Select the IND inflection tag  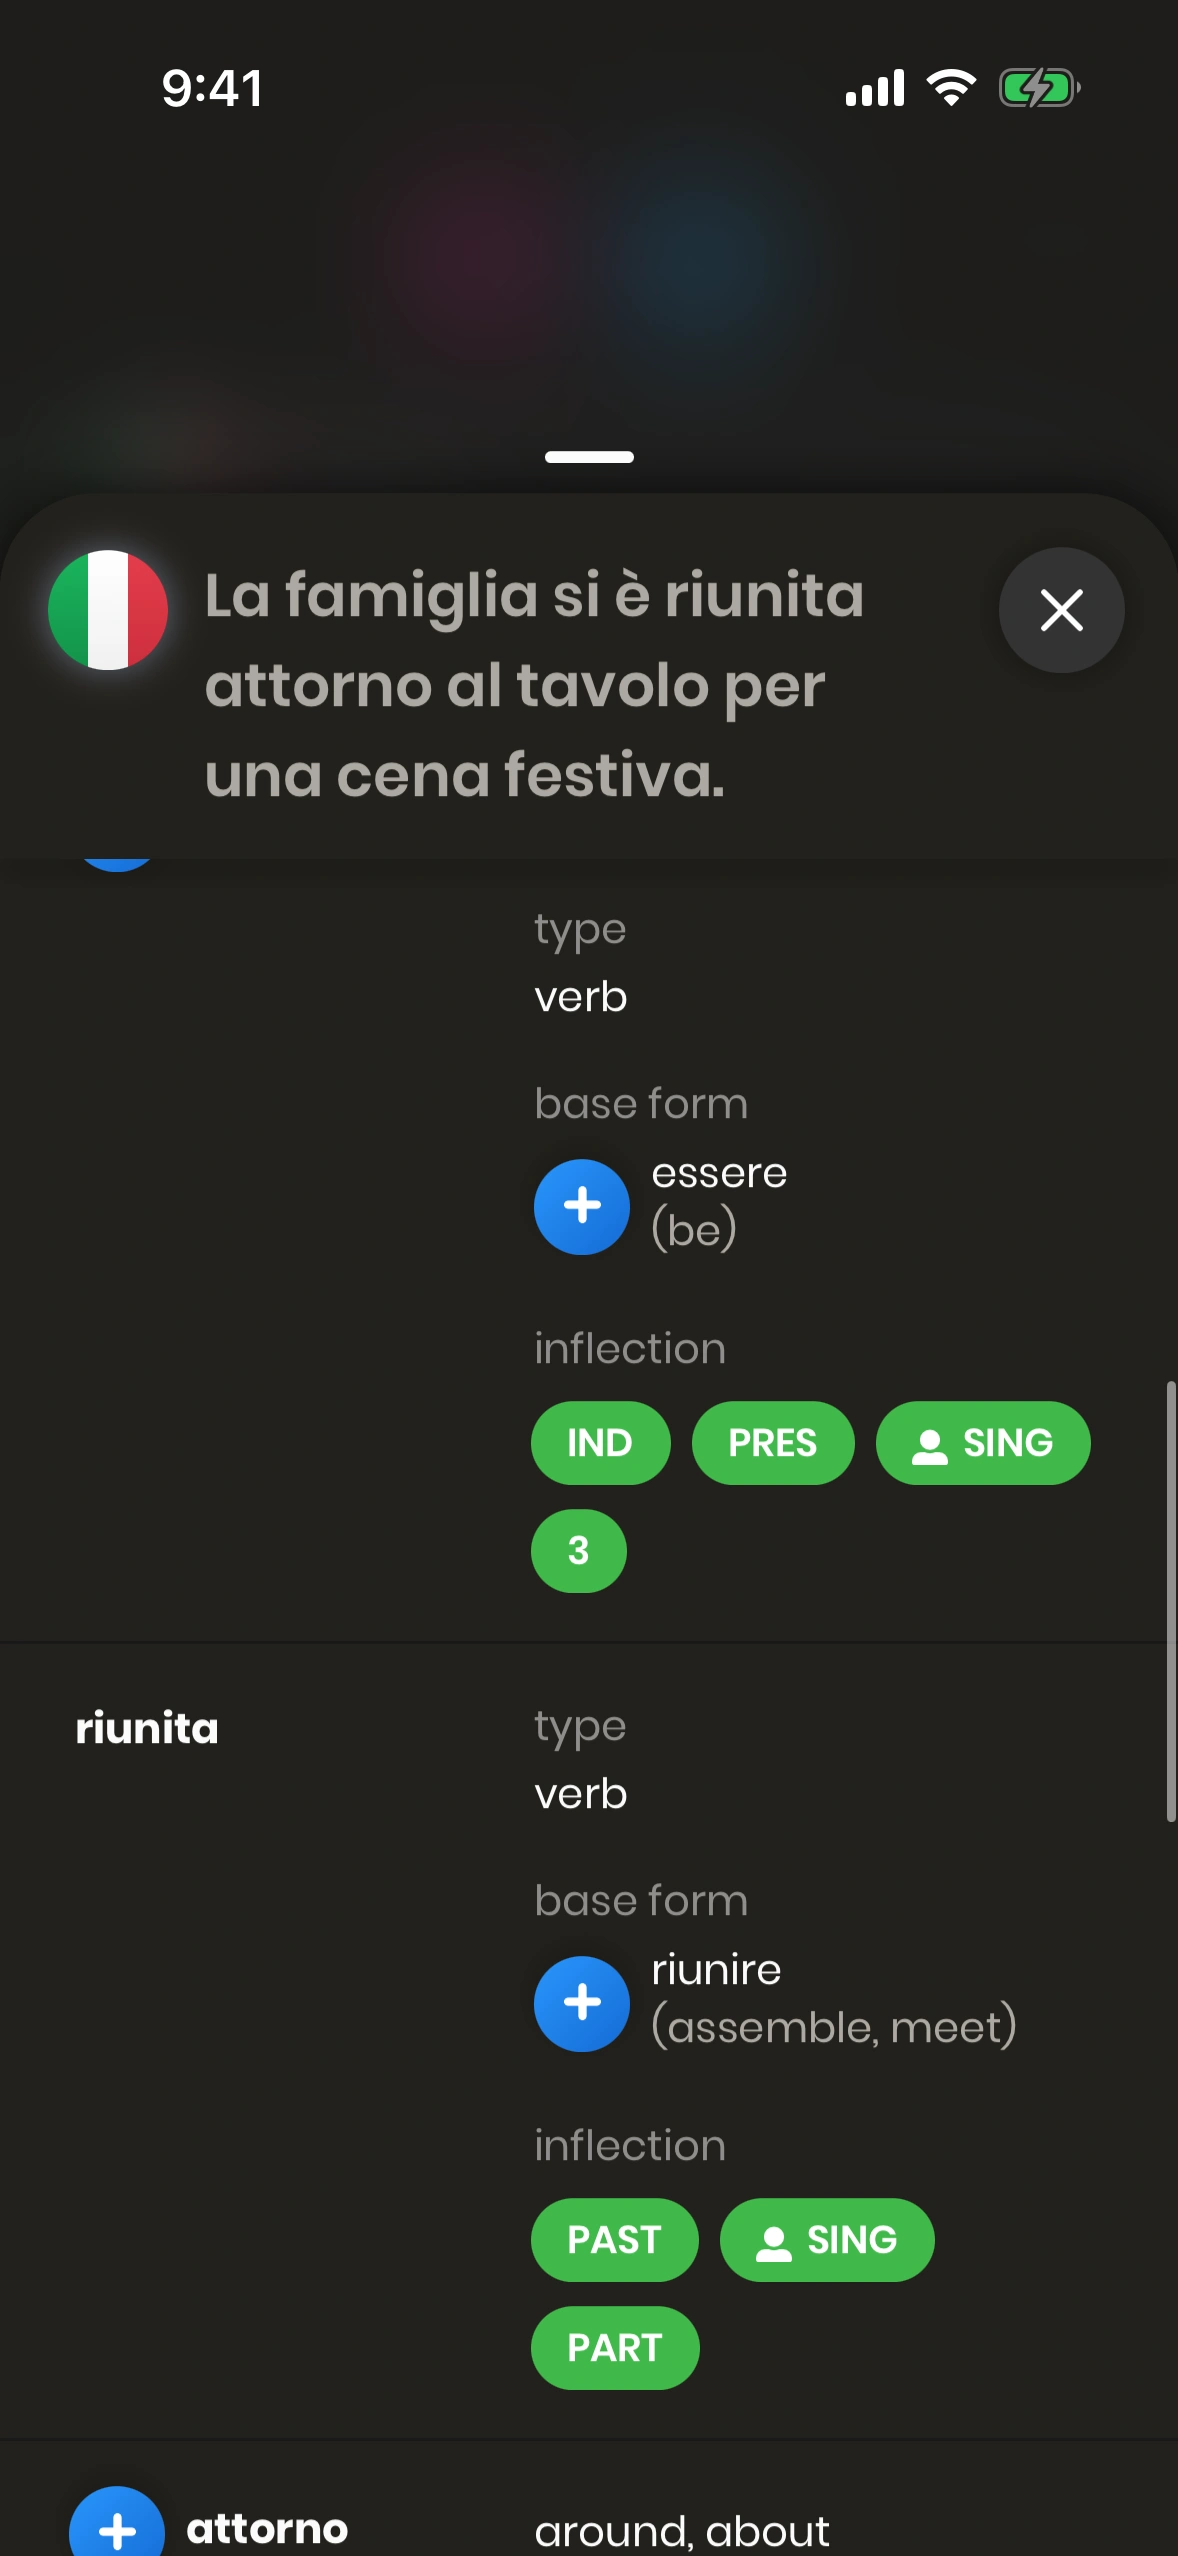(x=600, y=1443)
